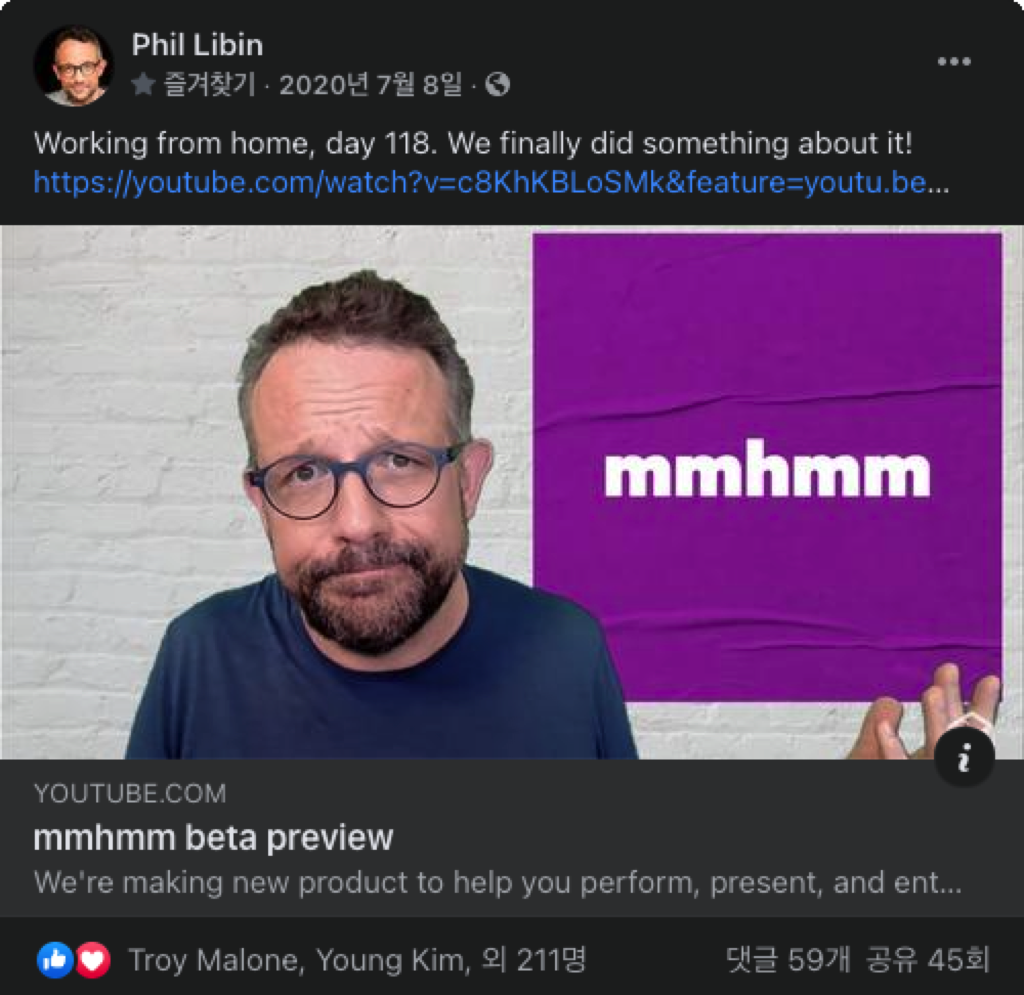1024x995 pixels.
Task: View the 공유 45회 shares list
Action: click(x=927, y=960)
